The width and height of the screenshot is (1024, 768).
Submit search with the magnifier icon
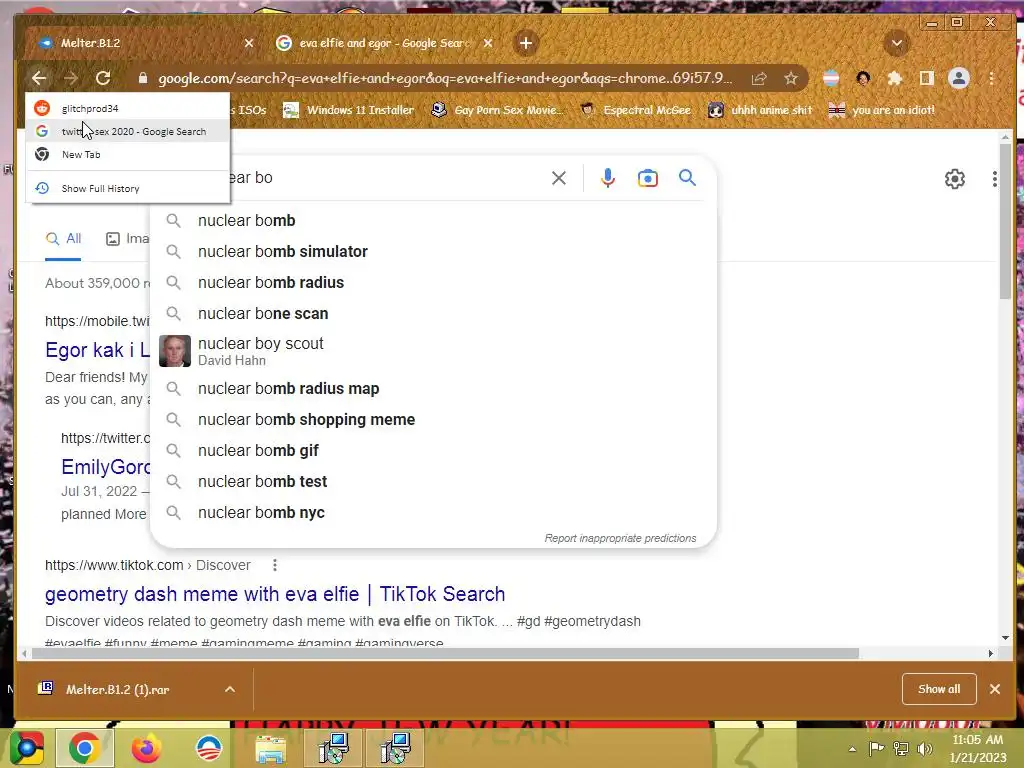tap(687, 178)
